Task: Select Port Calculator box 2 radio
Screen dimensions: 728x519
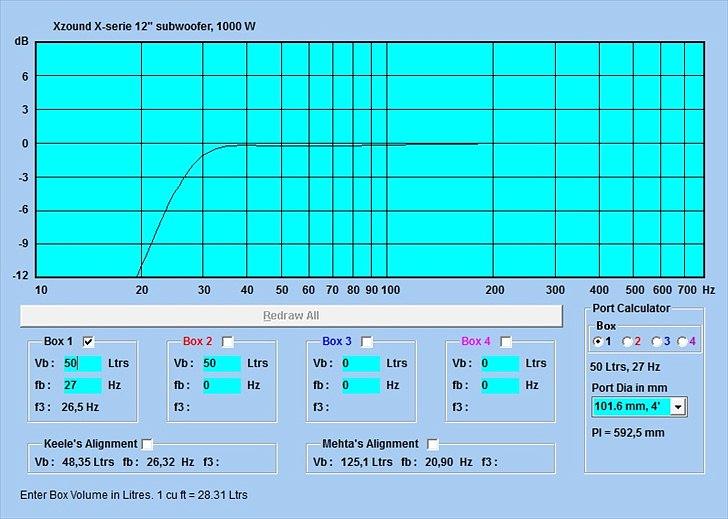Action: click(627, 342)
